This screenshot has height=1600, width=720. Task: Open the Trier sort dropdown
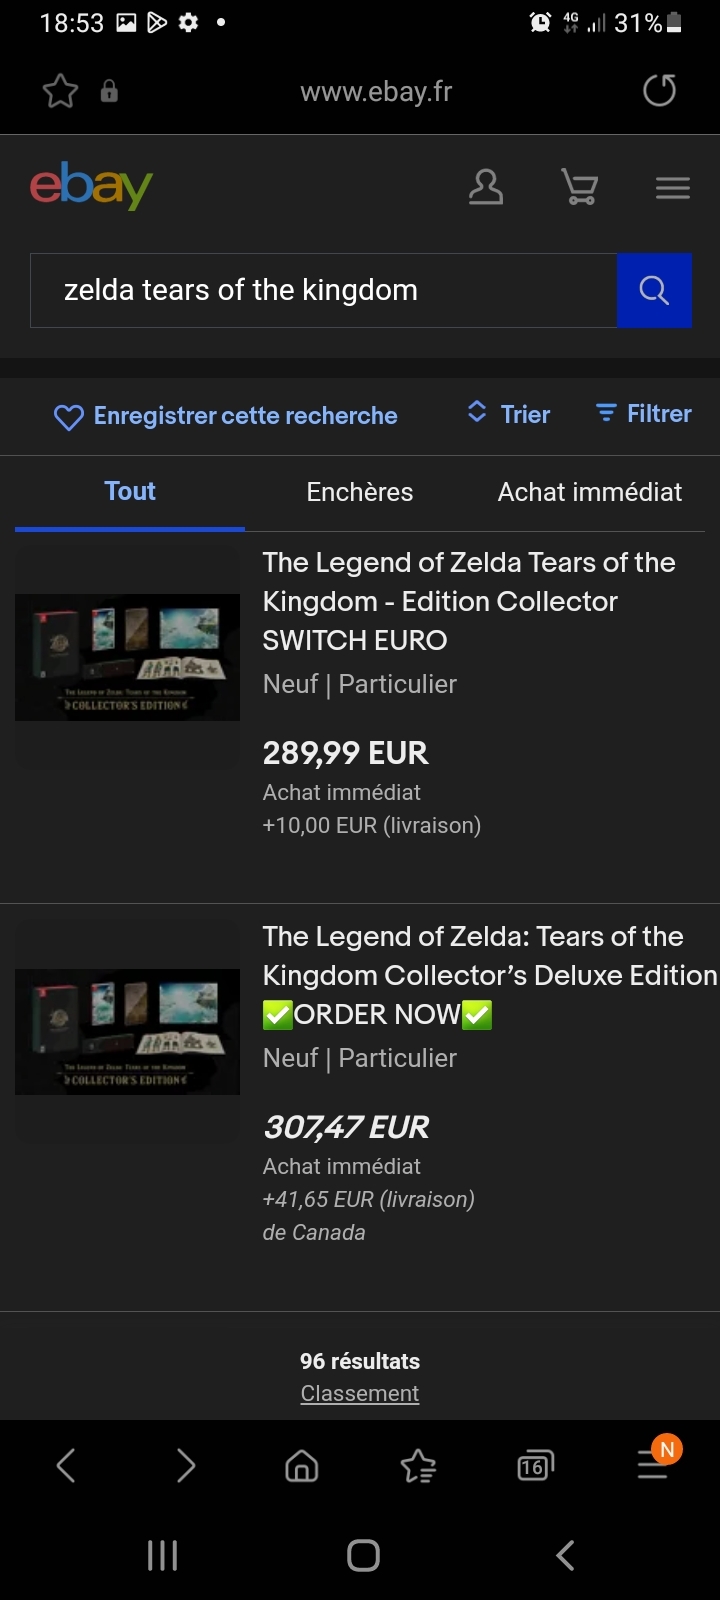click(x=509, y=414)
